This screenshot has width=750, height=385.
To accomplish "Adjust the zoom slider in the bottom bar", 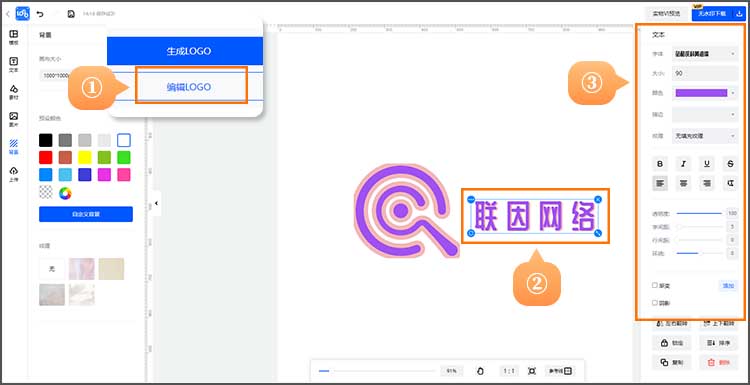I will coord(376,371).
